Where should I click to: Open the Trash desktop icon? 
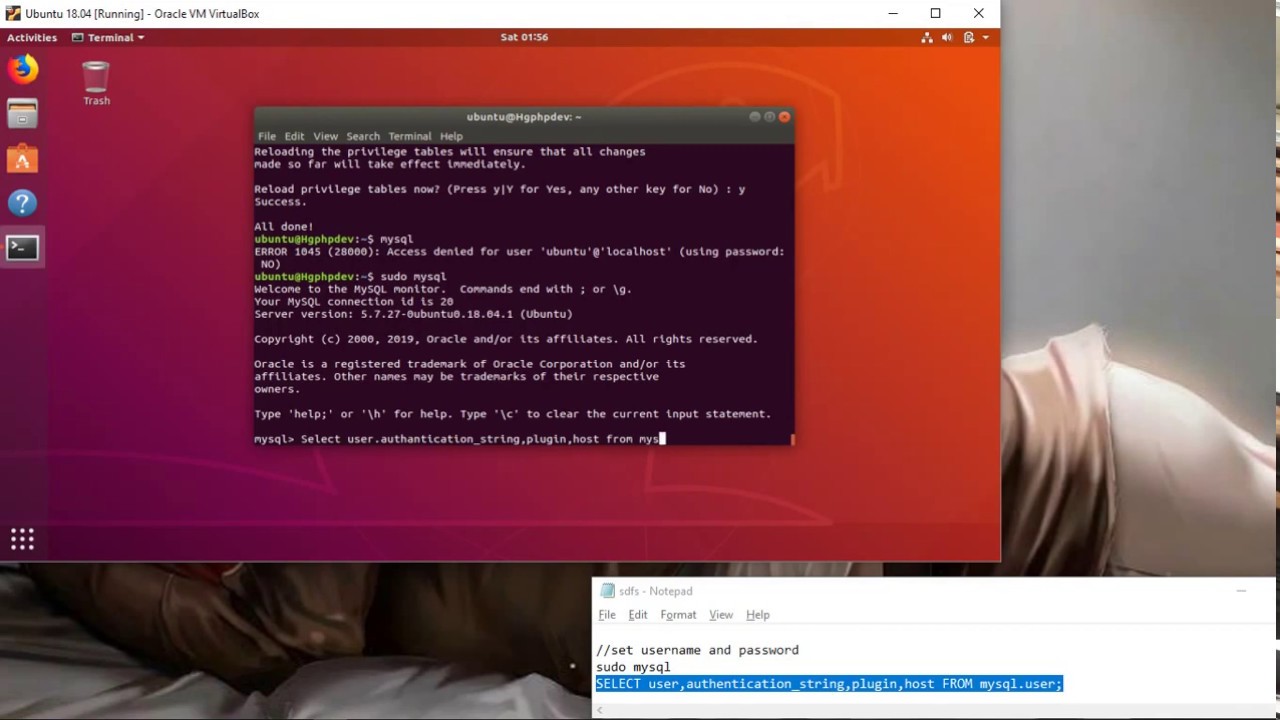pyautogui.click(x=96, y=83)
